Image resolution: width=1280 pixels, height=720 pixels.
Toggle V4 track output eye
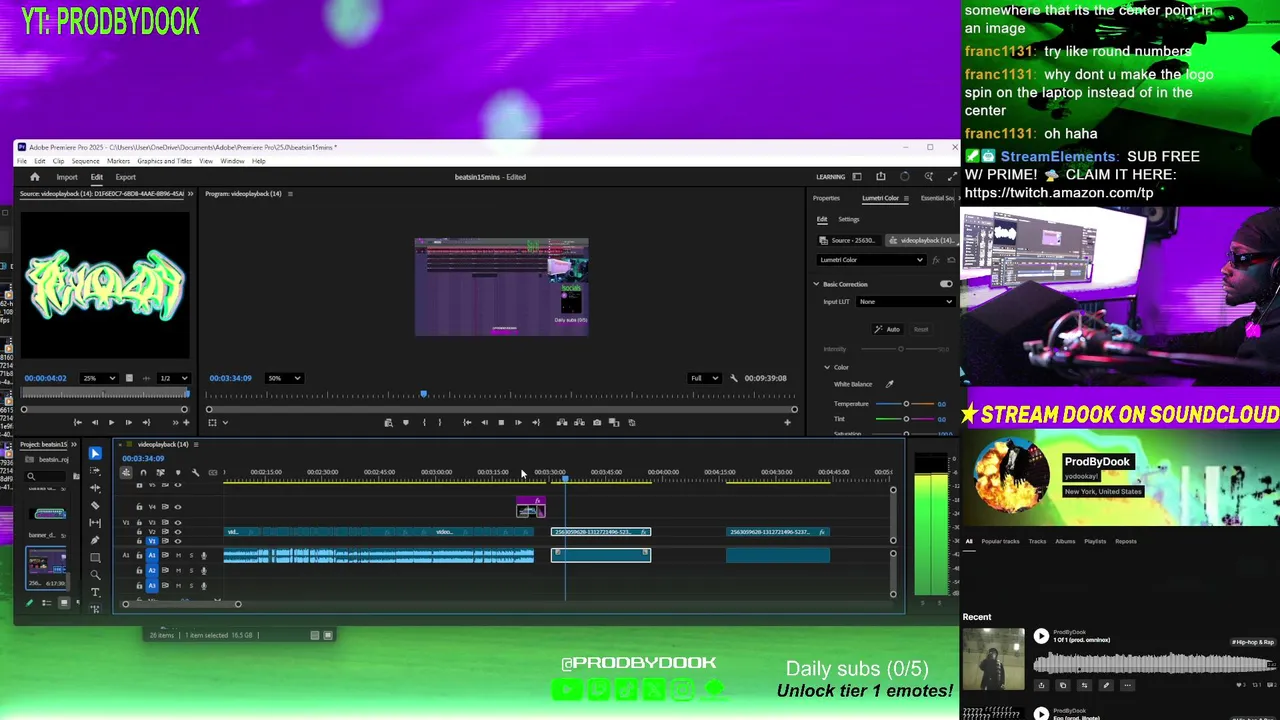click(x=178, y=507)
